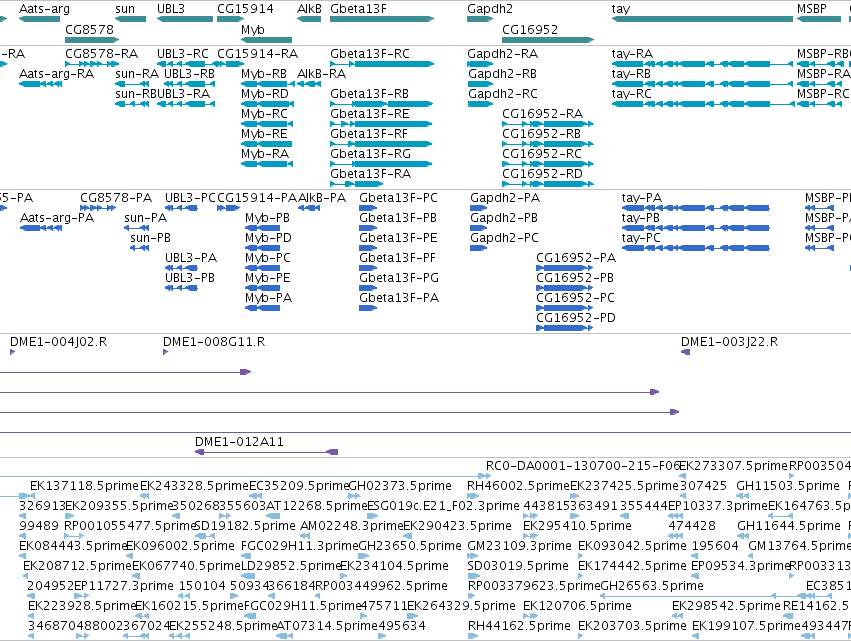
Task: Click transcript Gbeta13F-RA
Action: coord(370,174)
